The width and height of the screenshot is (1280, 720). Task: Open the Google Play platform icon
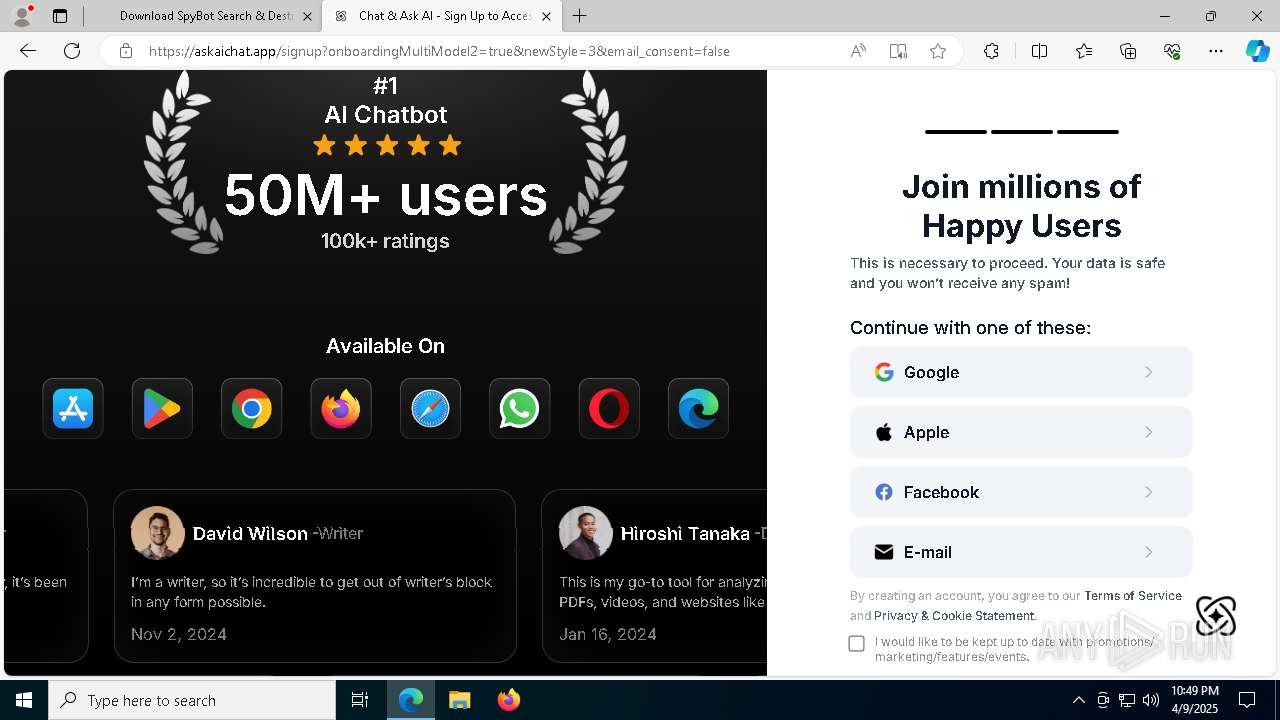(162, 408)
